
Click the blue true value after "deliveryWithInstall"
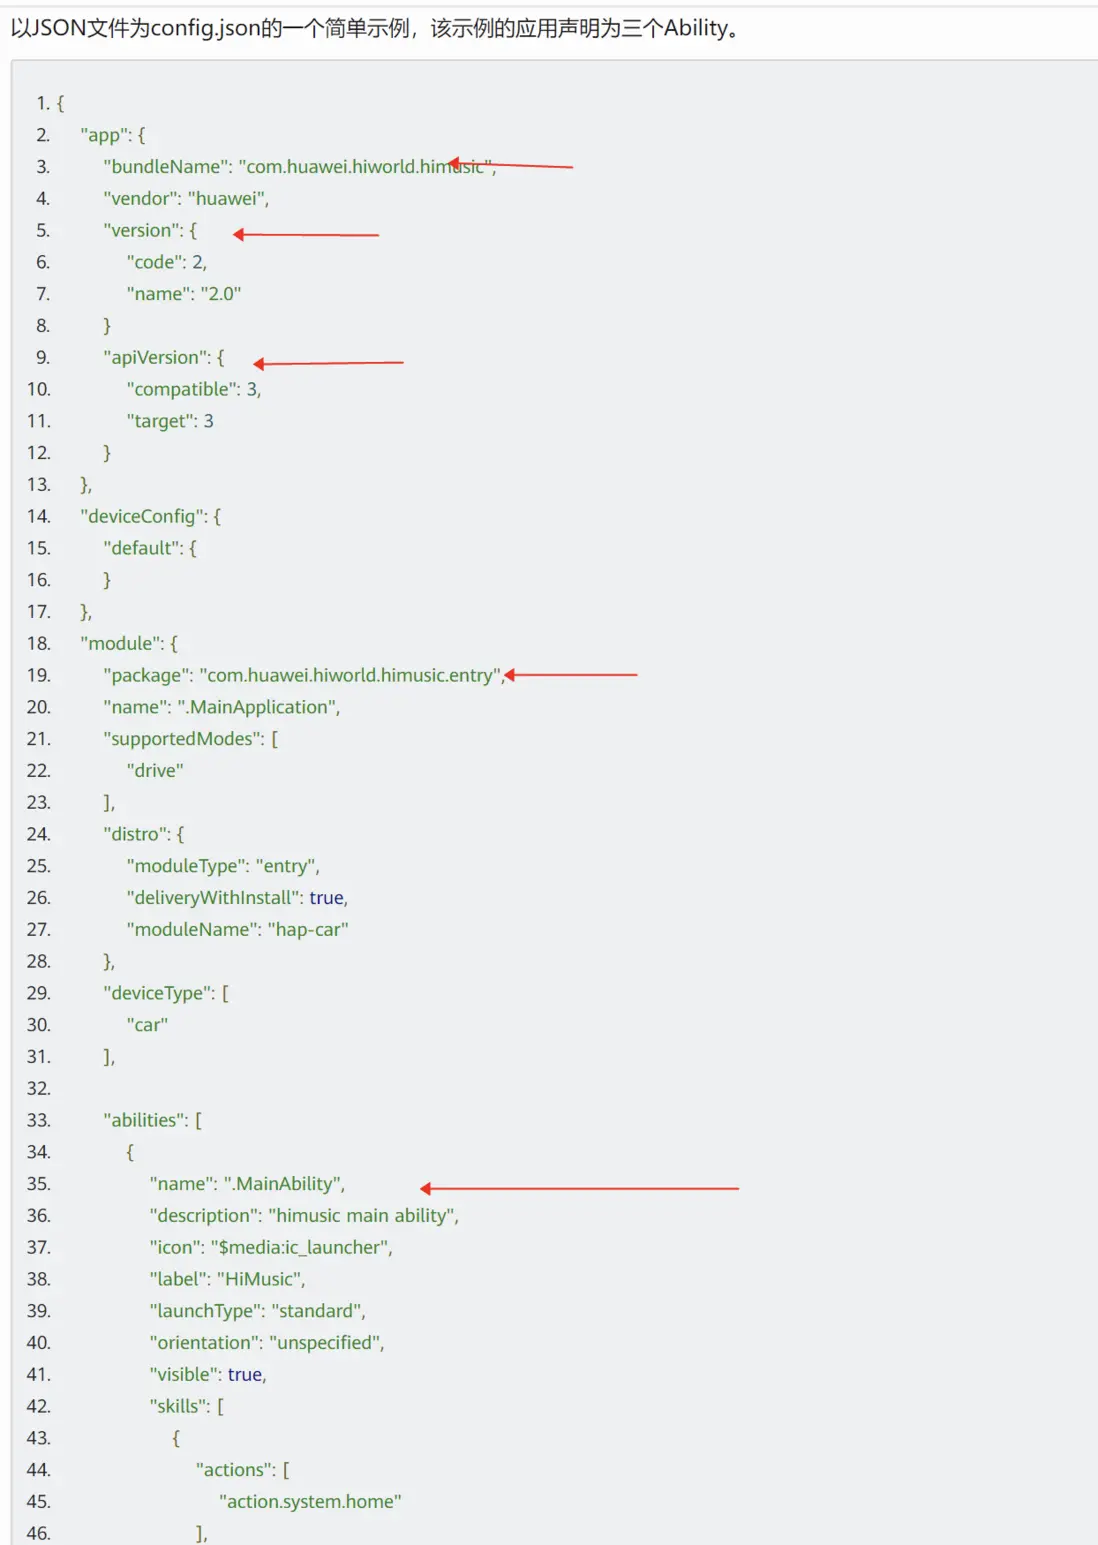tap(326, 898)
